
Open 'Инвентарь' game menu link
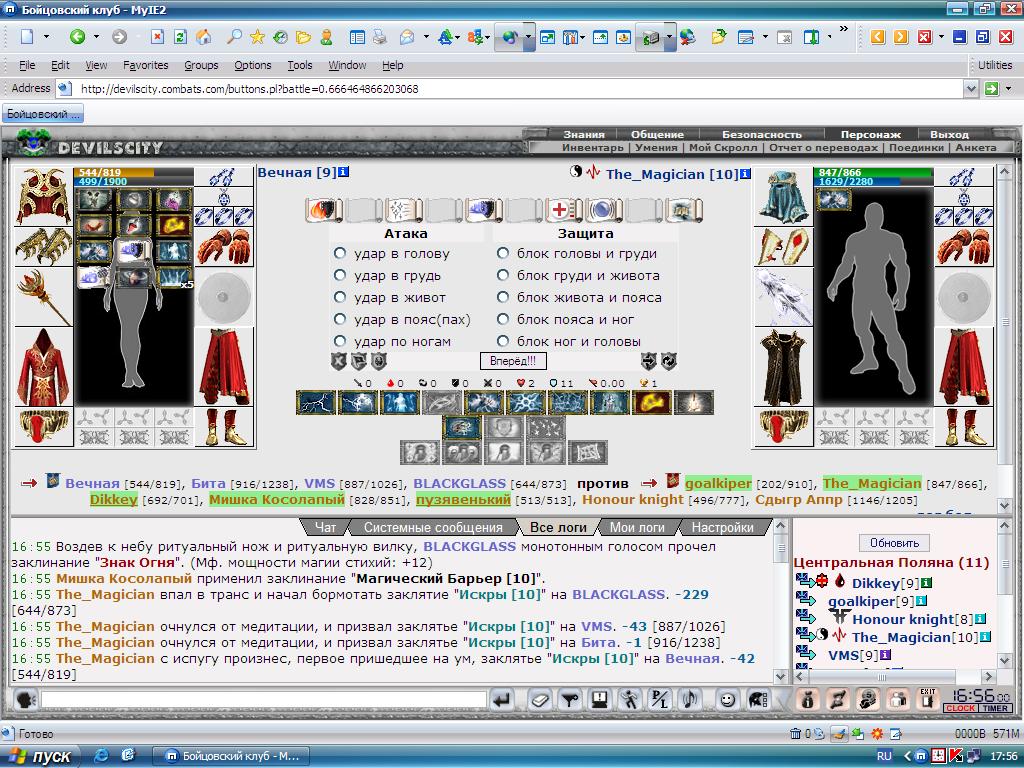593,148
